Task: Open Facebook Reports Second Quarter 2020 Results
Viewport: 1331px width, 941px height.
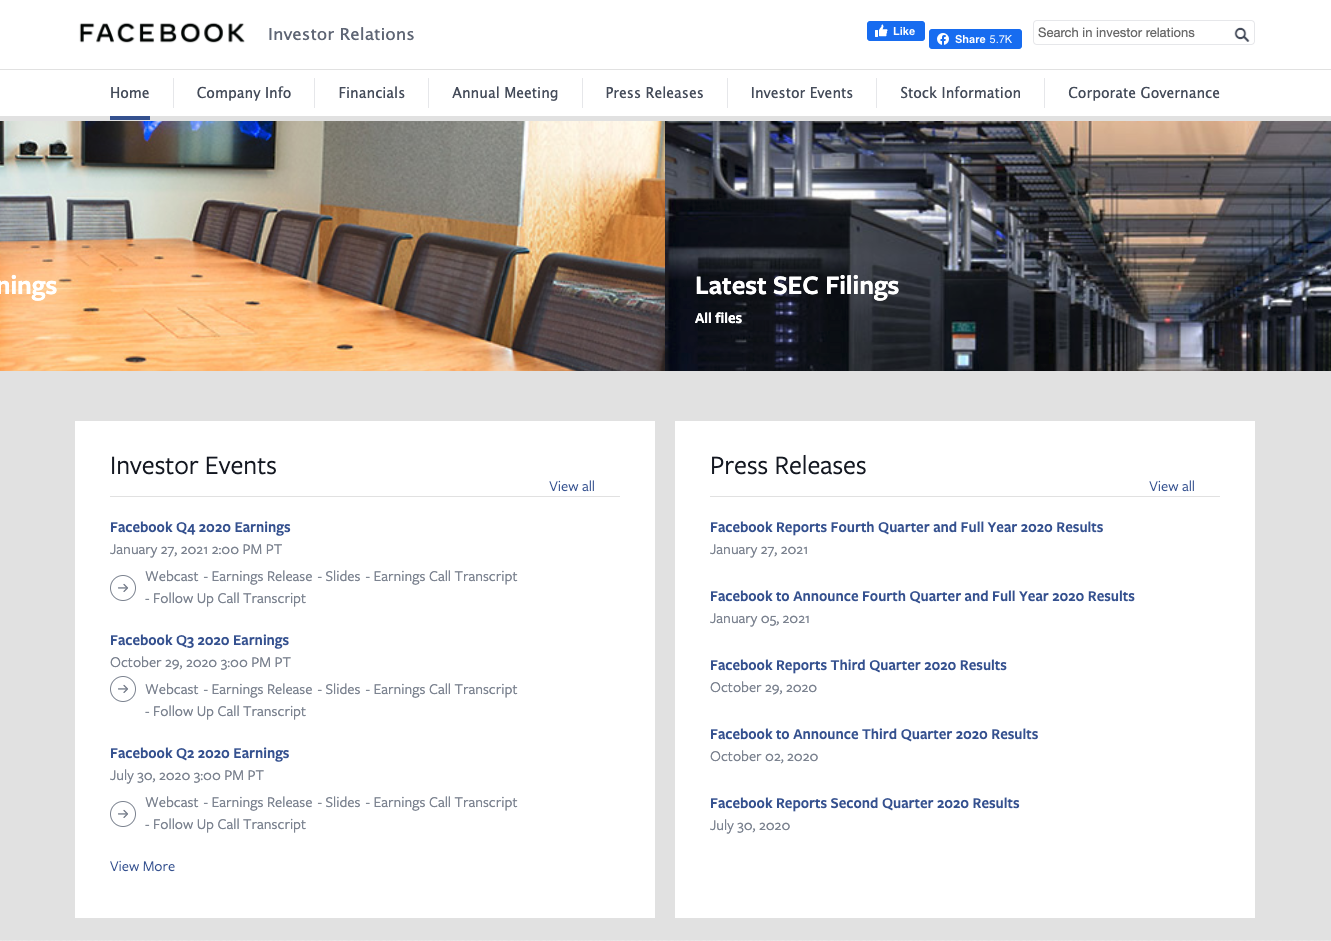Action: click(865, 803)
